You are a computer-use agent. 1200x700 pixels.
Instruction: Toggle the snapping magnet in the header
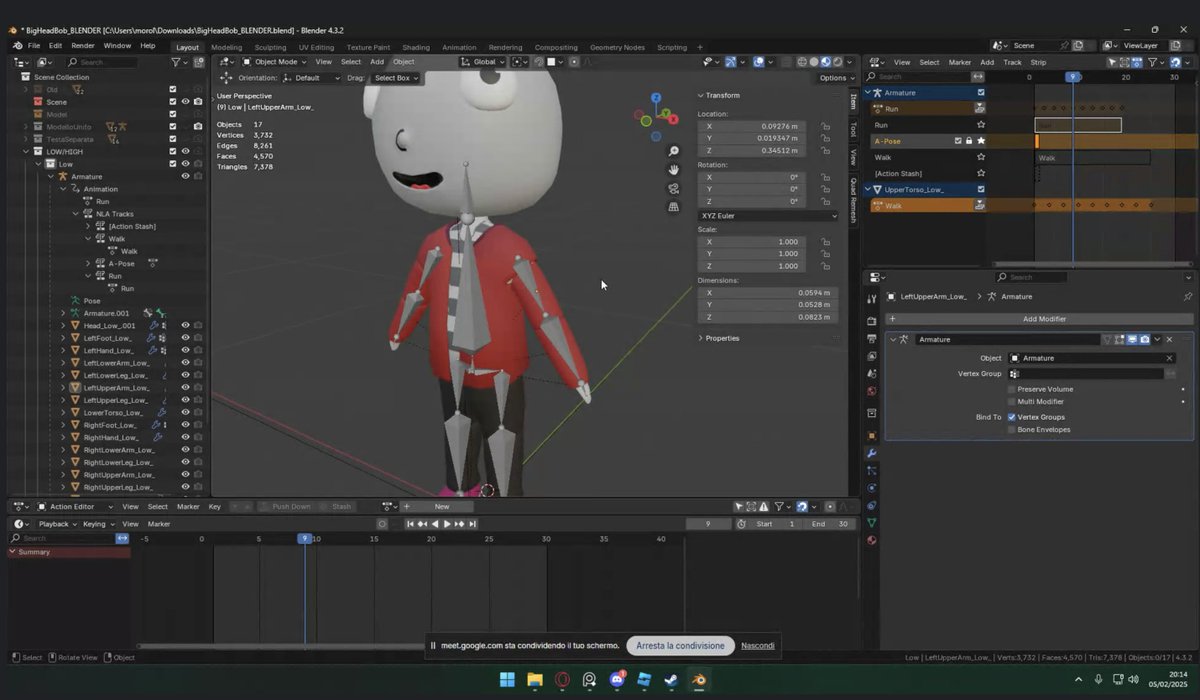(x=539, y=61)
